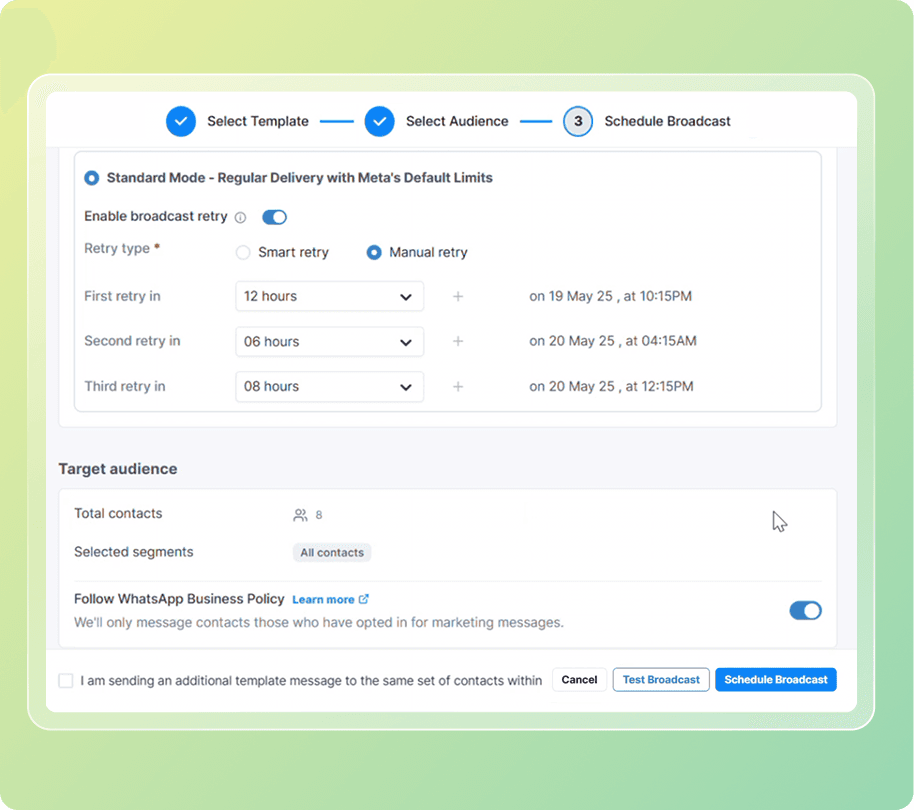The height and width of the screenshot is (810, 914).
Task: Click the All contacts segment chip
Action: point(331,552)
